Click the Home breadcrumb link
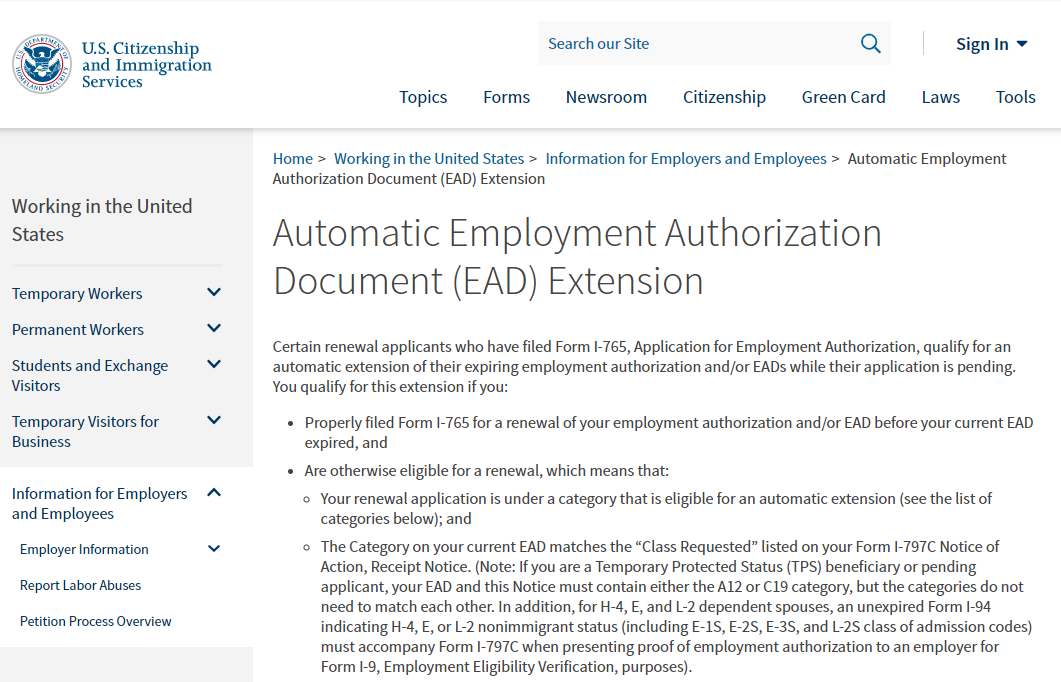This screenshot has height=682, width=1061. (x=293, y=158)
